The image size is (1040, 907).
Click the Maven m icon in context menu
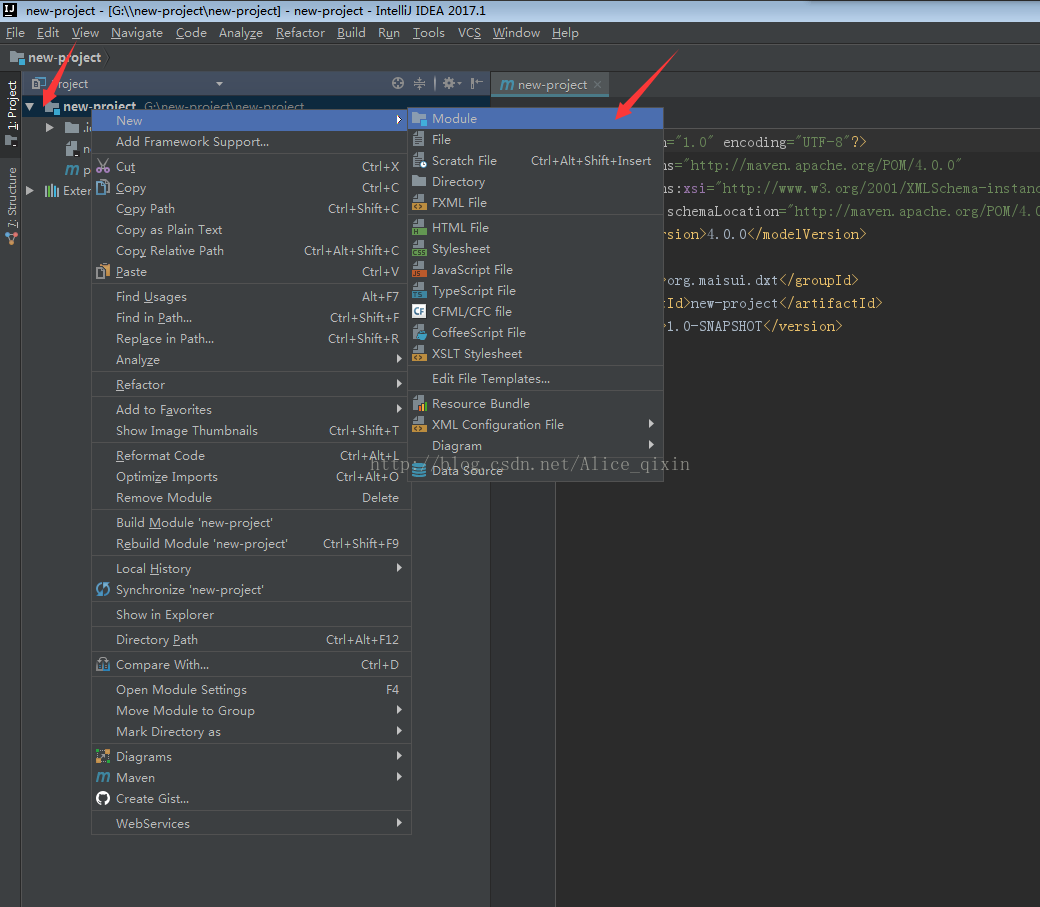(103, 777)
